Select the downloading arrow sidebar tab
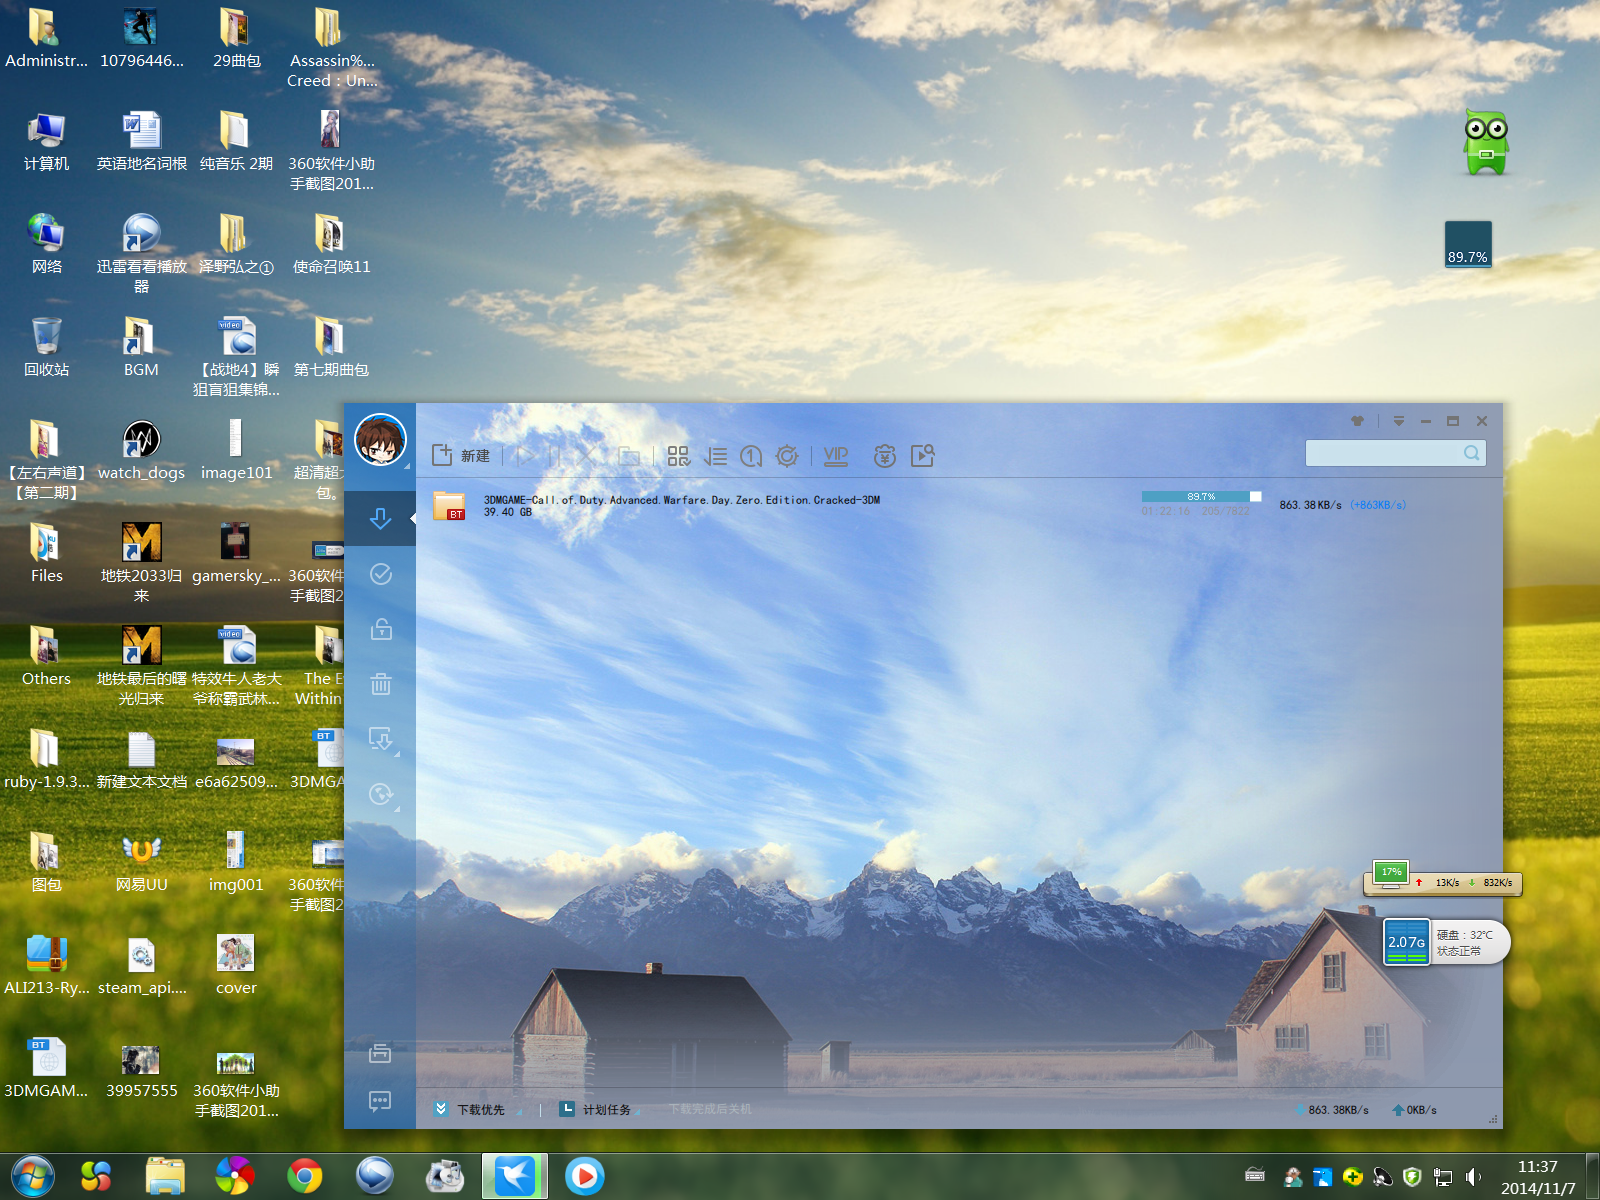Viewport: 1600px width, 1200px height. (380, 518)
